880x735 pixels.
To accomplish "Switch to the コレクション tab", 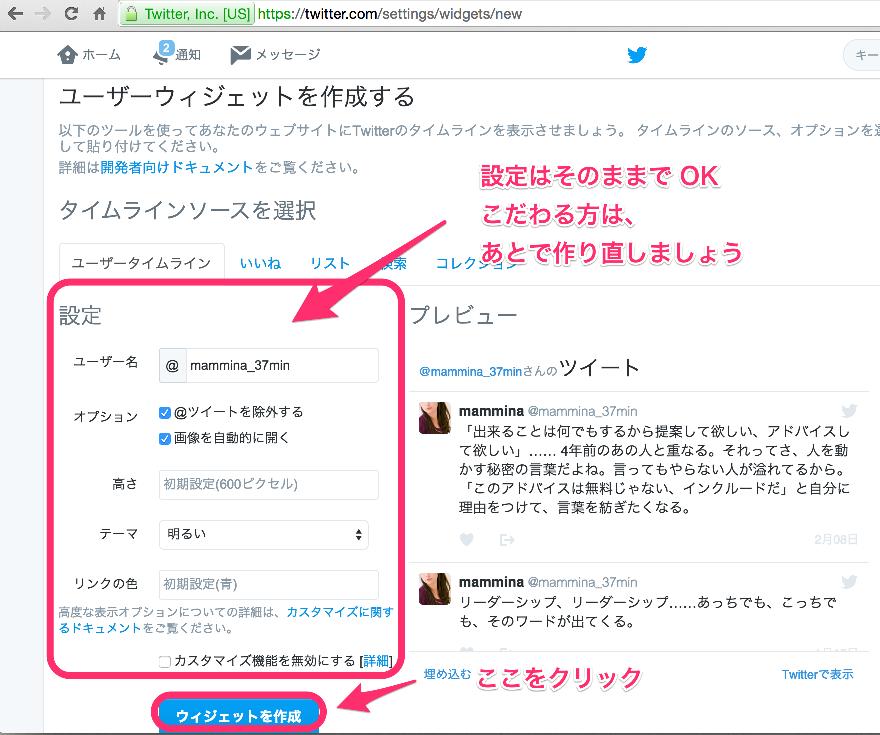I will click(x=475, y=263).
